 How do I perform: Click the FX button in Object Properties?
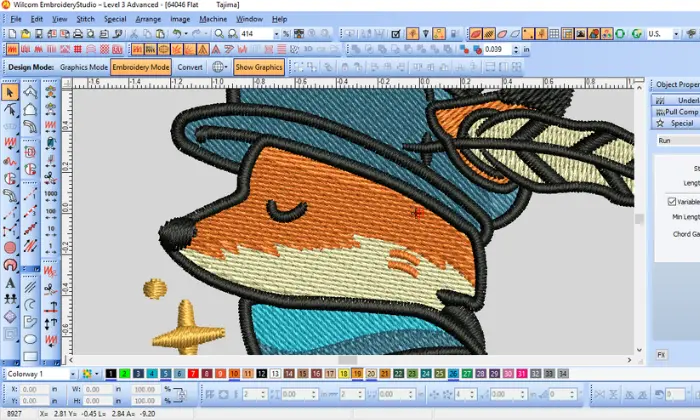pos(661,355)
